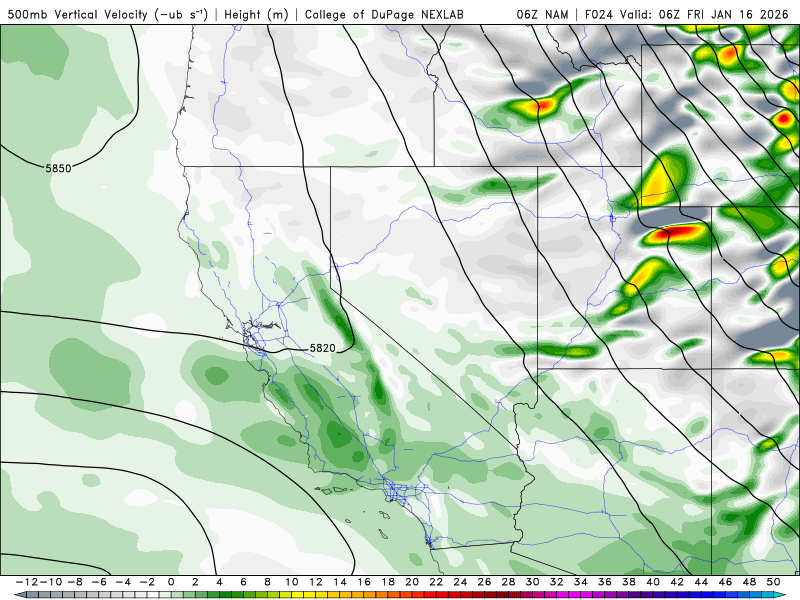Click the 12 value on the color scale
Image resolution: width=800 pixels, height=600 pixels.
[x=316, y=582]
